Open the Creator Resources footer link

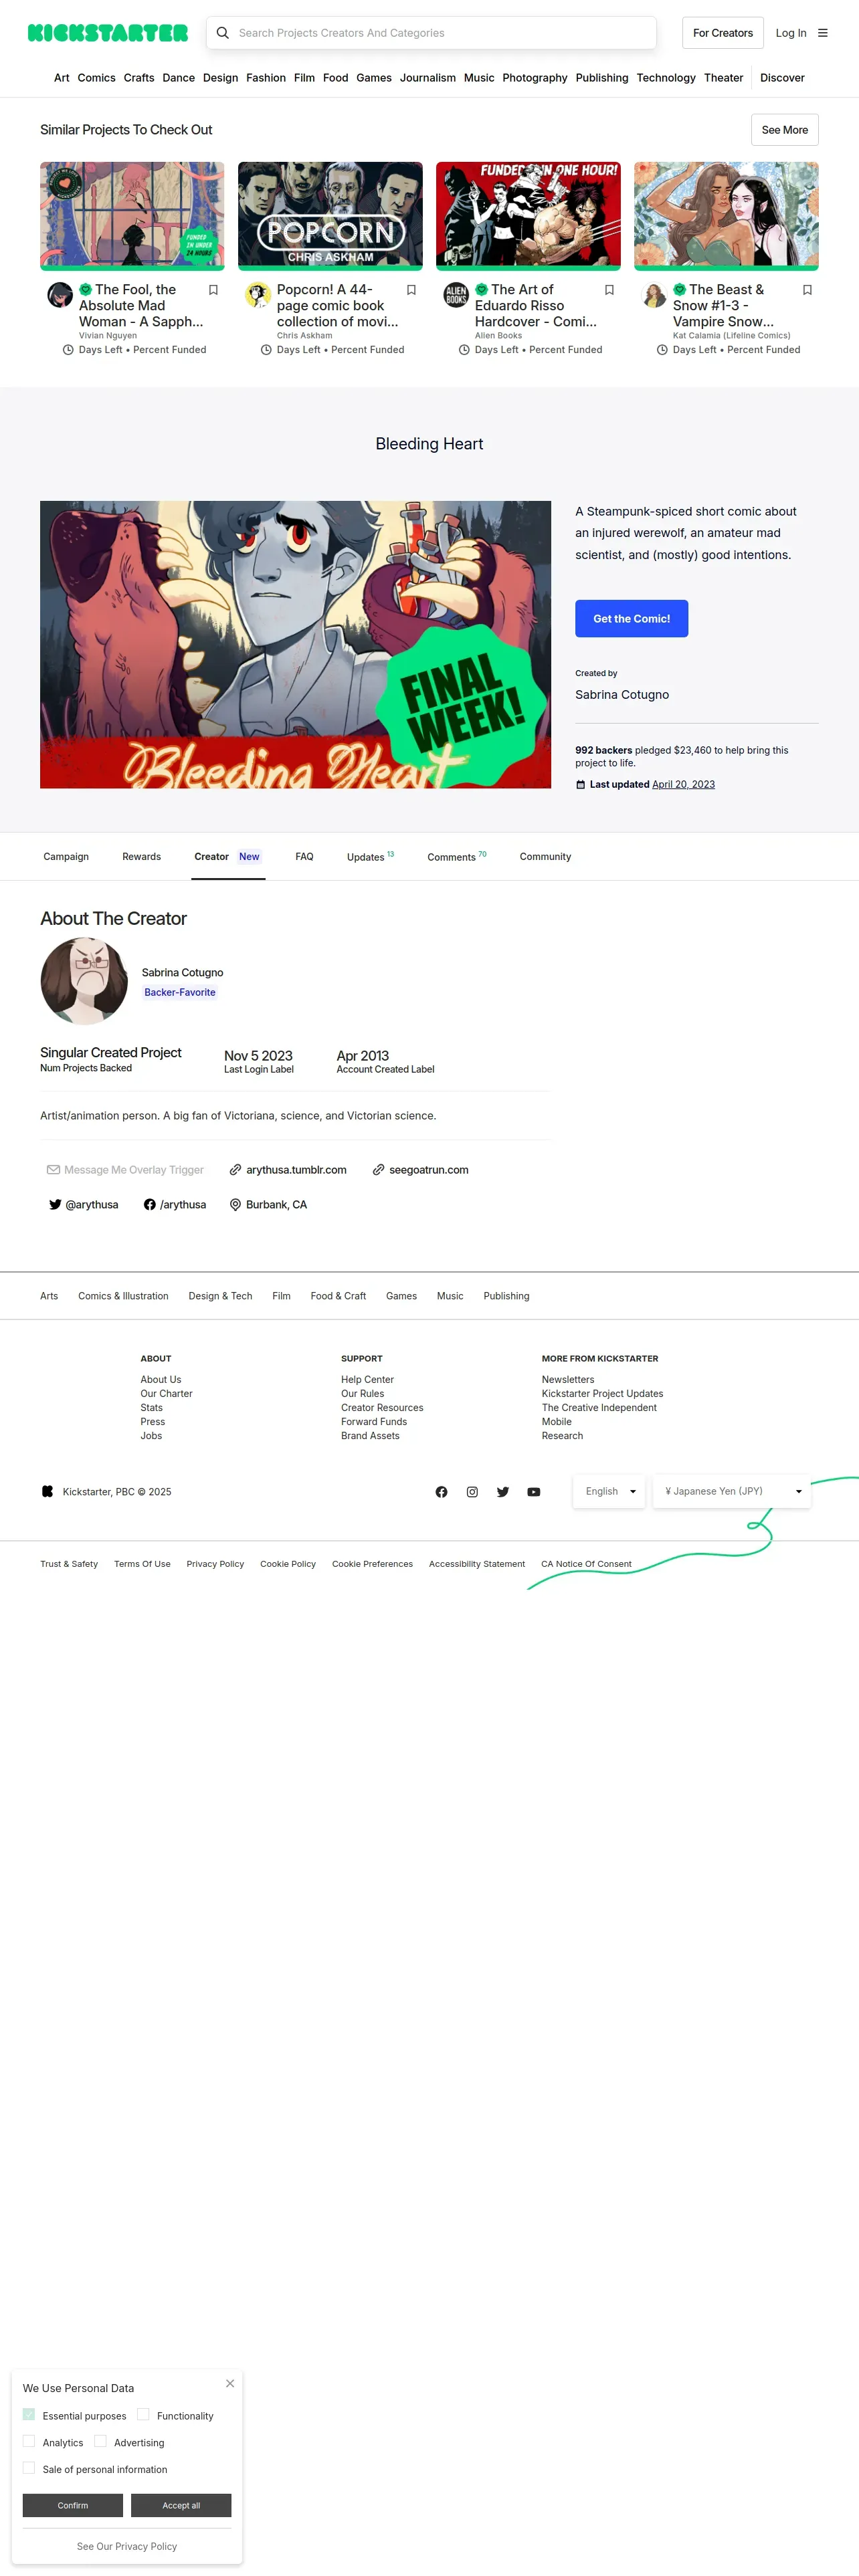coord(382,1408)
